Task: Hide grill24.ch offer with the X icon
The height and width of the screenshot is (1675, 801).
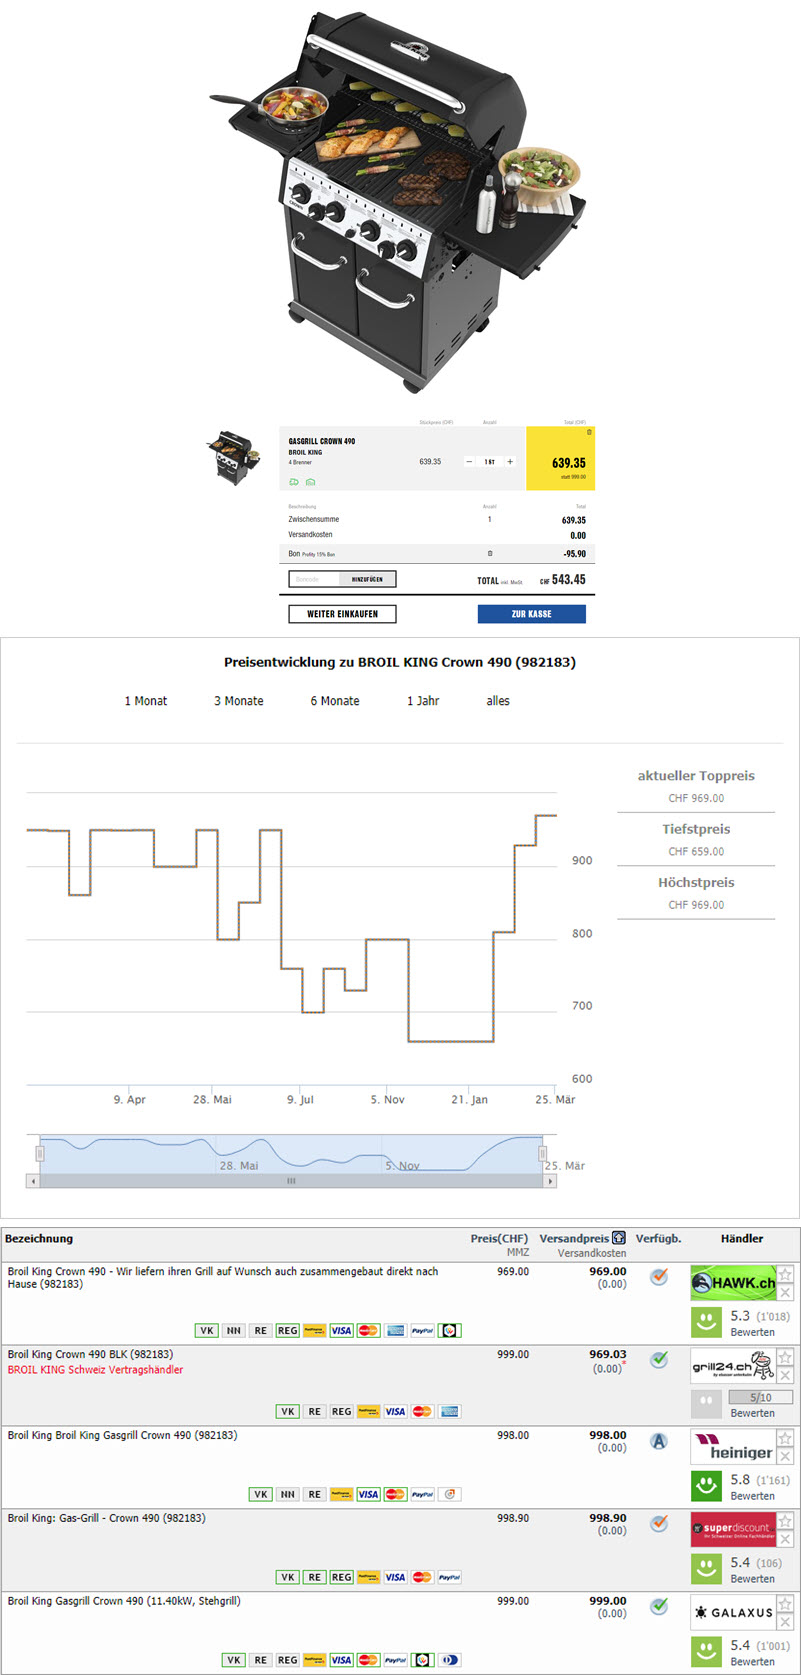Action: point(785,1375)
